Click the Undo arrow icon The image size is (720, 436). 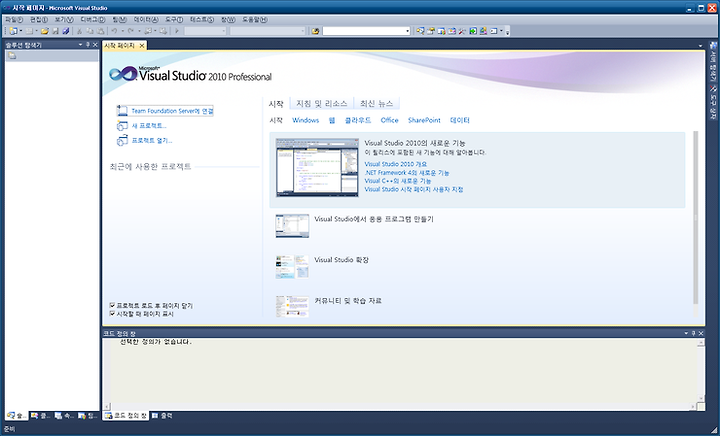point(114,31)
